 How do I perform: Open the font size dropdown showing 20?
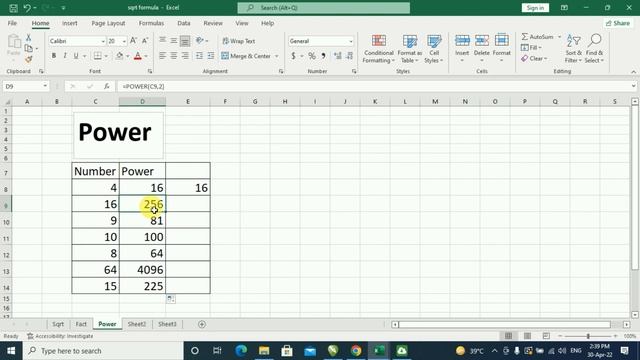click(124, 41)
